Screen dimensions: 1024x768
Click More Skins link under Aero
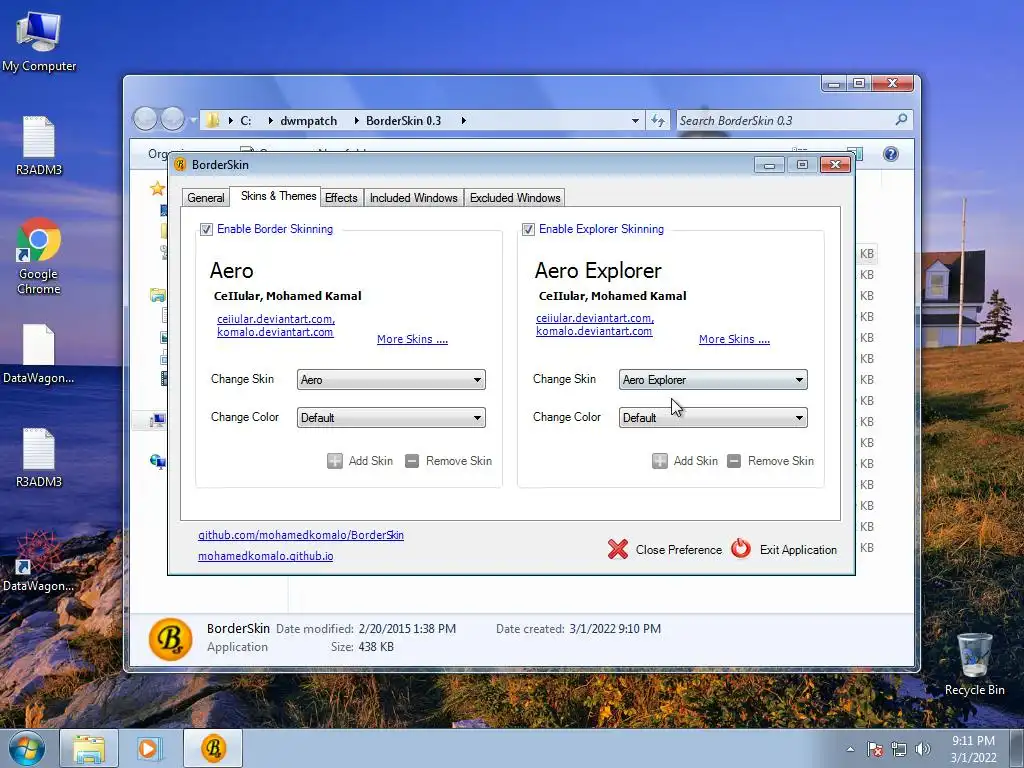[412, 339]
